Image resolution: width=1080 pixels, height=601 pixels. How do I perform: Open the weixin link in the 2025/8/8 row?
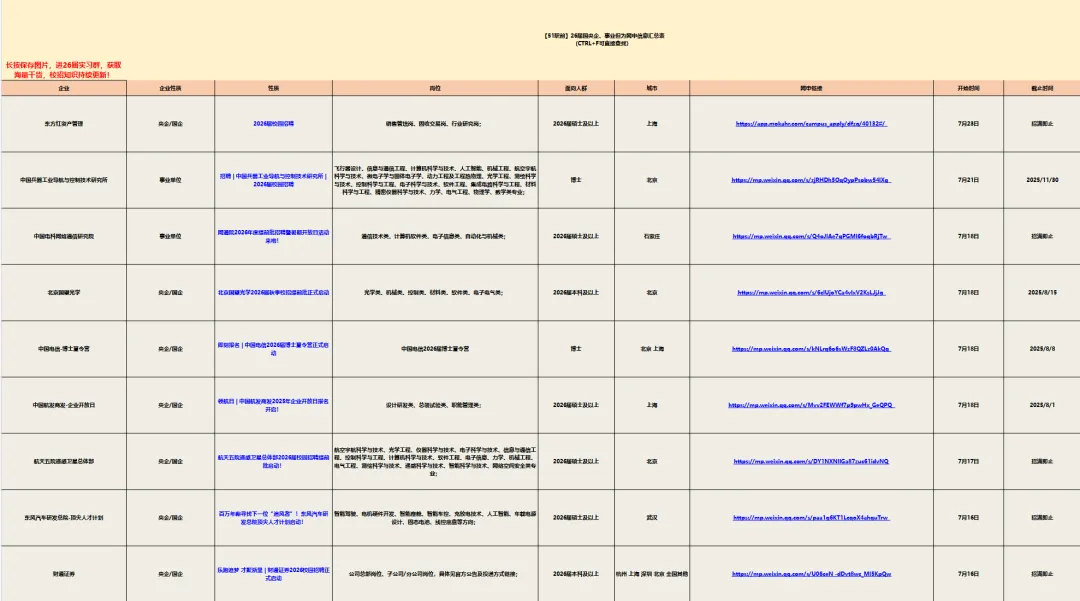tap(811, 349)
